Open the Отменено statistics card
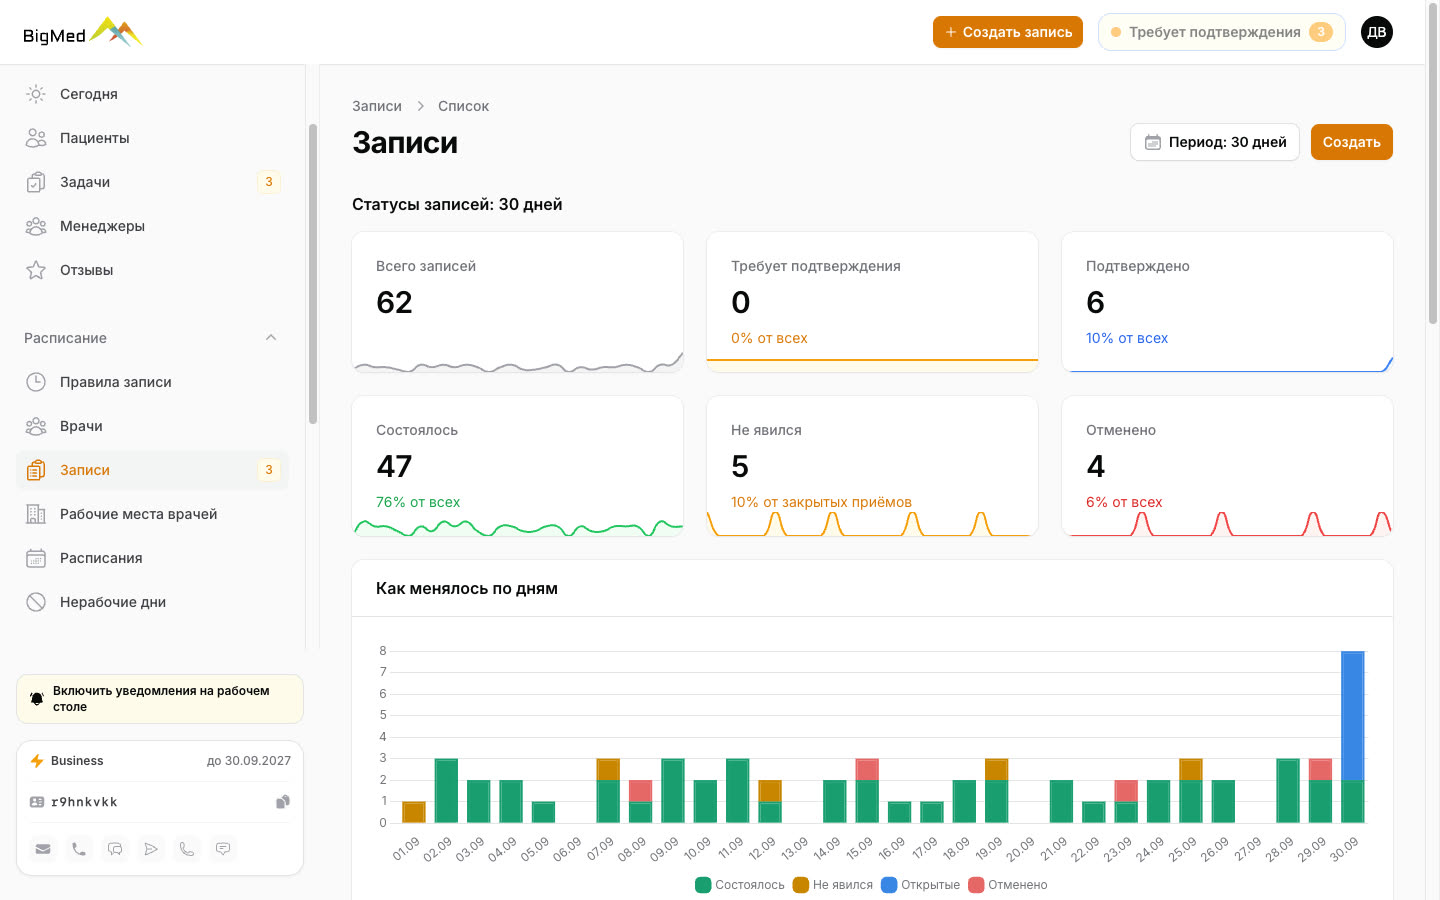Image resolution: width=1440 pixels, height=900 pixels. click(1227, 466)
